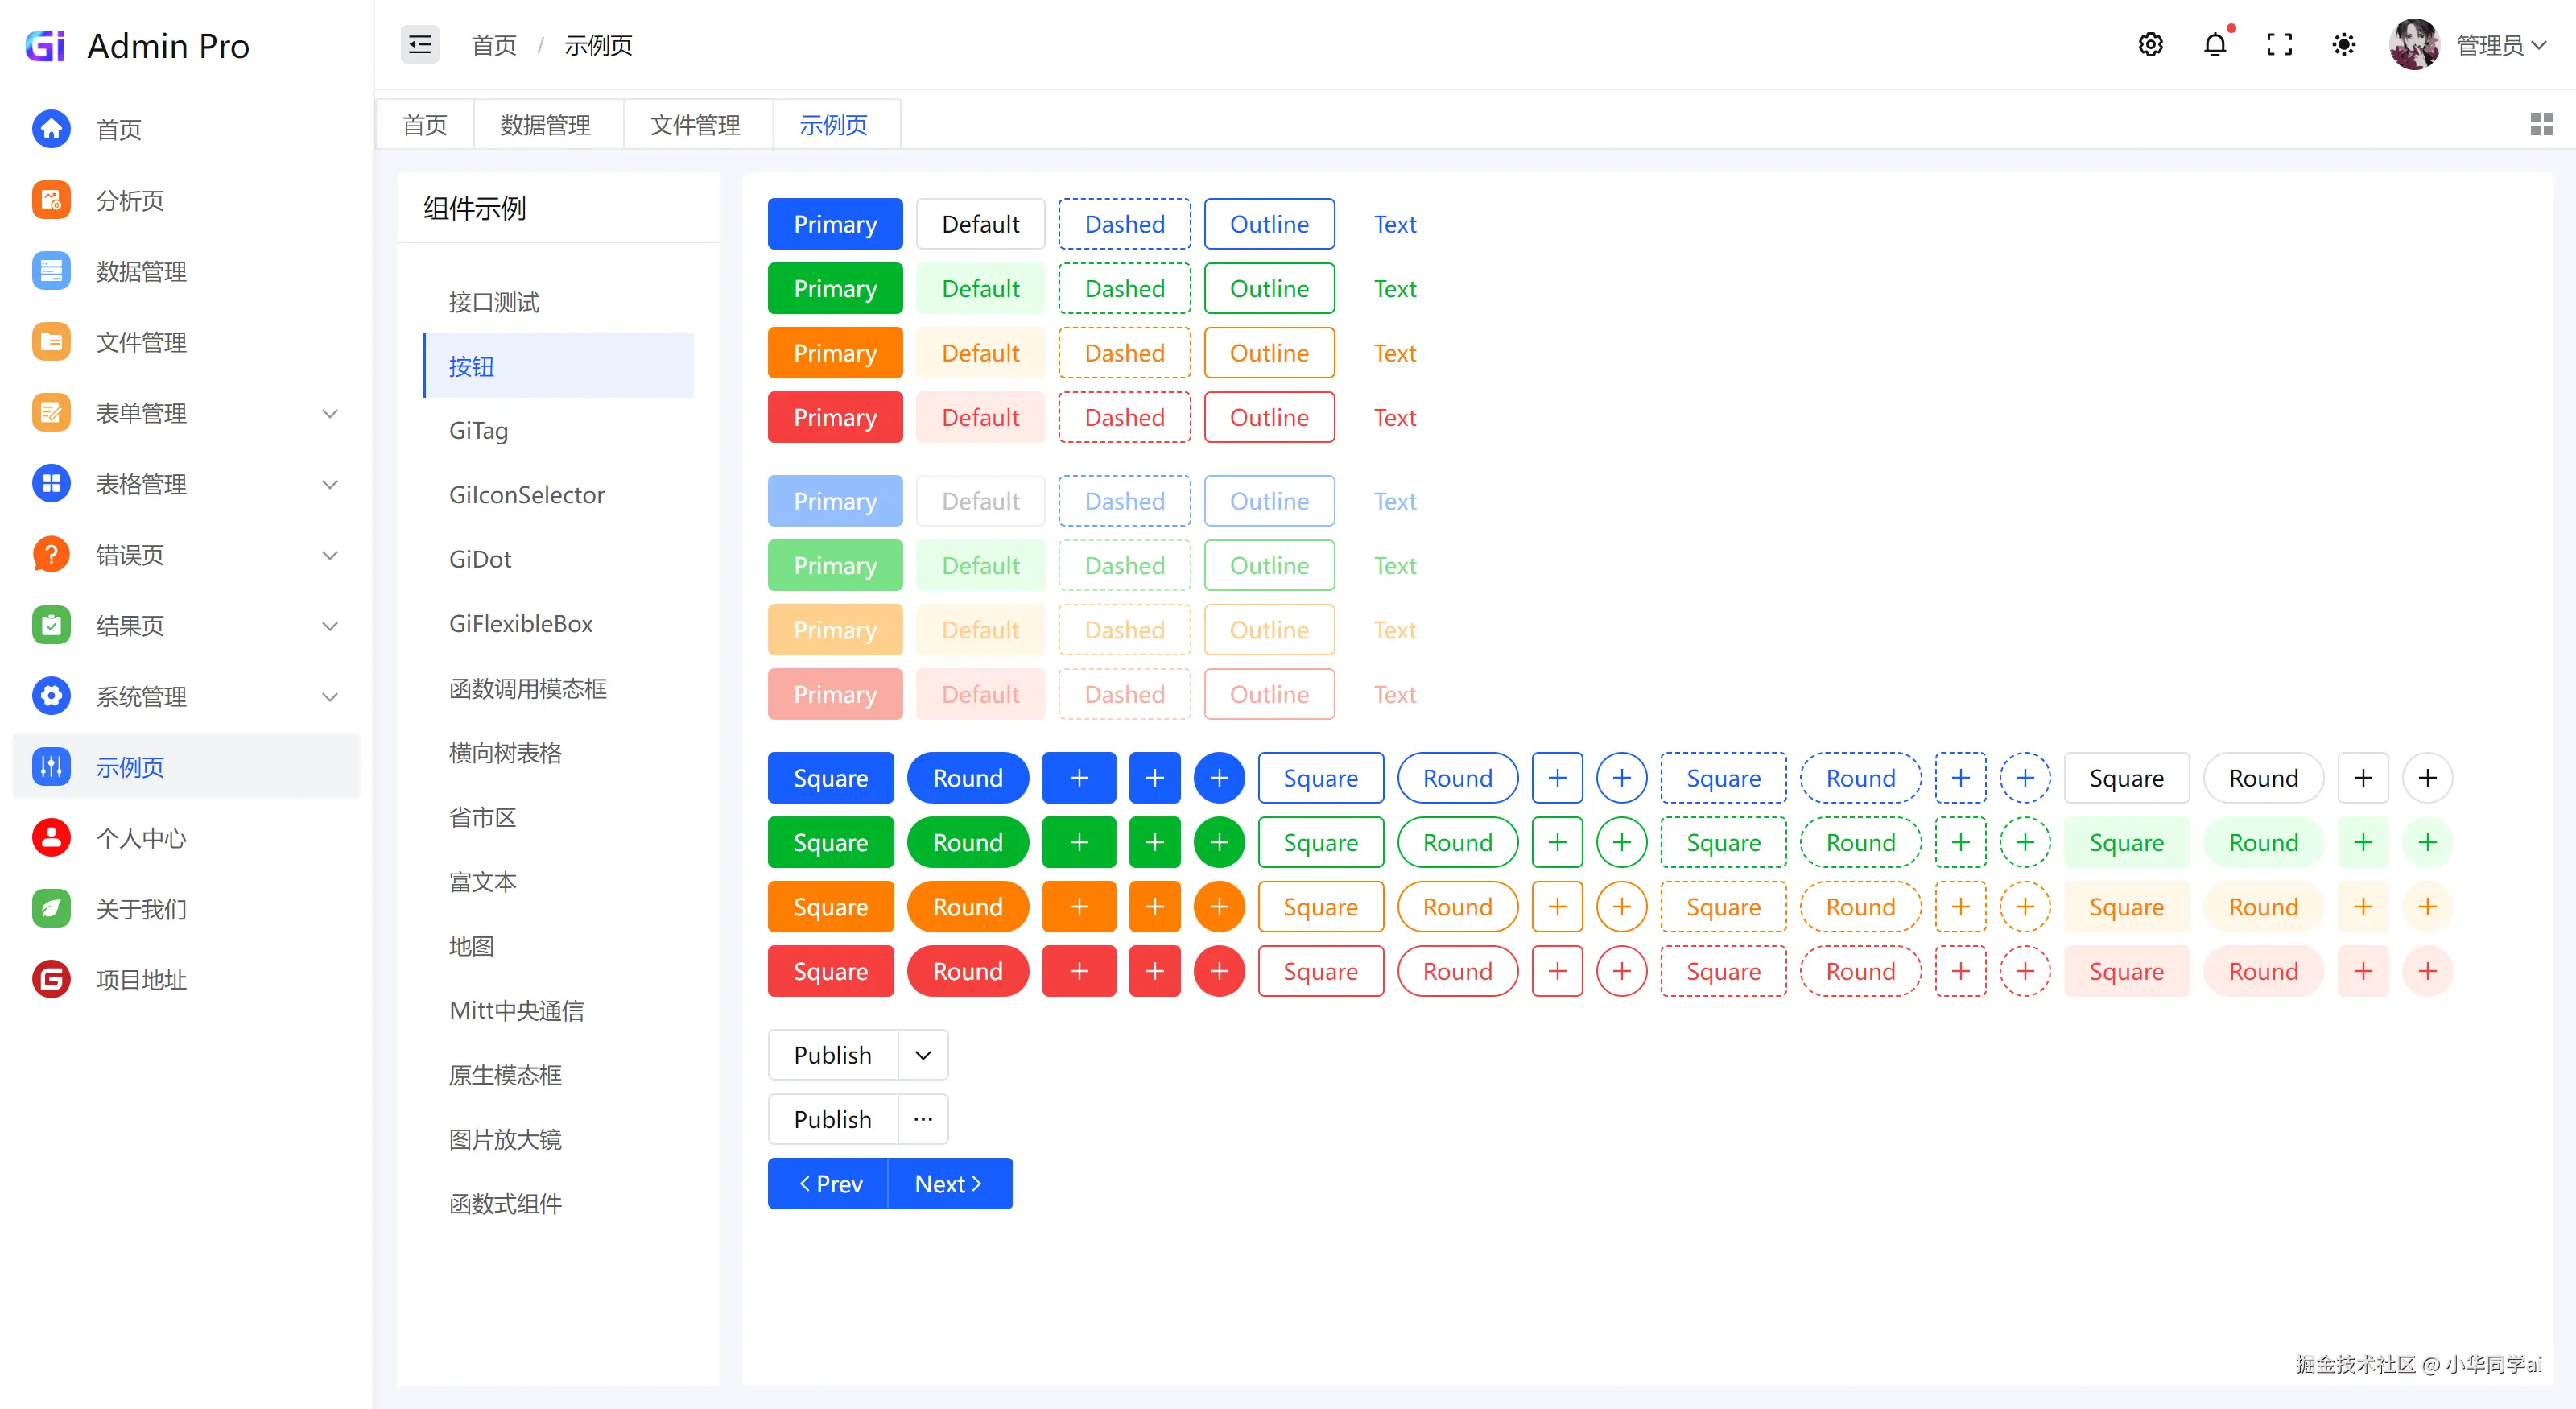2576x1409 pixels.
Task: Expand the 表单管理 submenu
Action: [x=330, y=413]
